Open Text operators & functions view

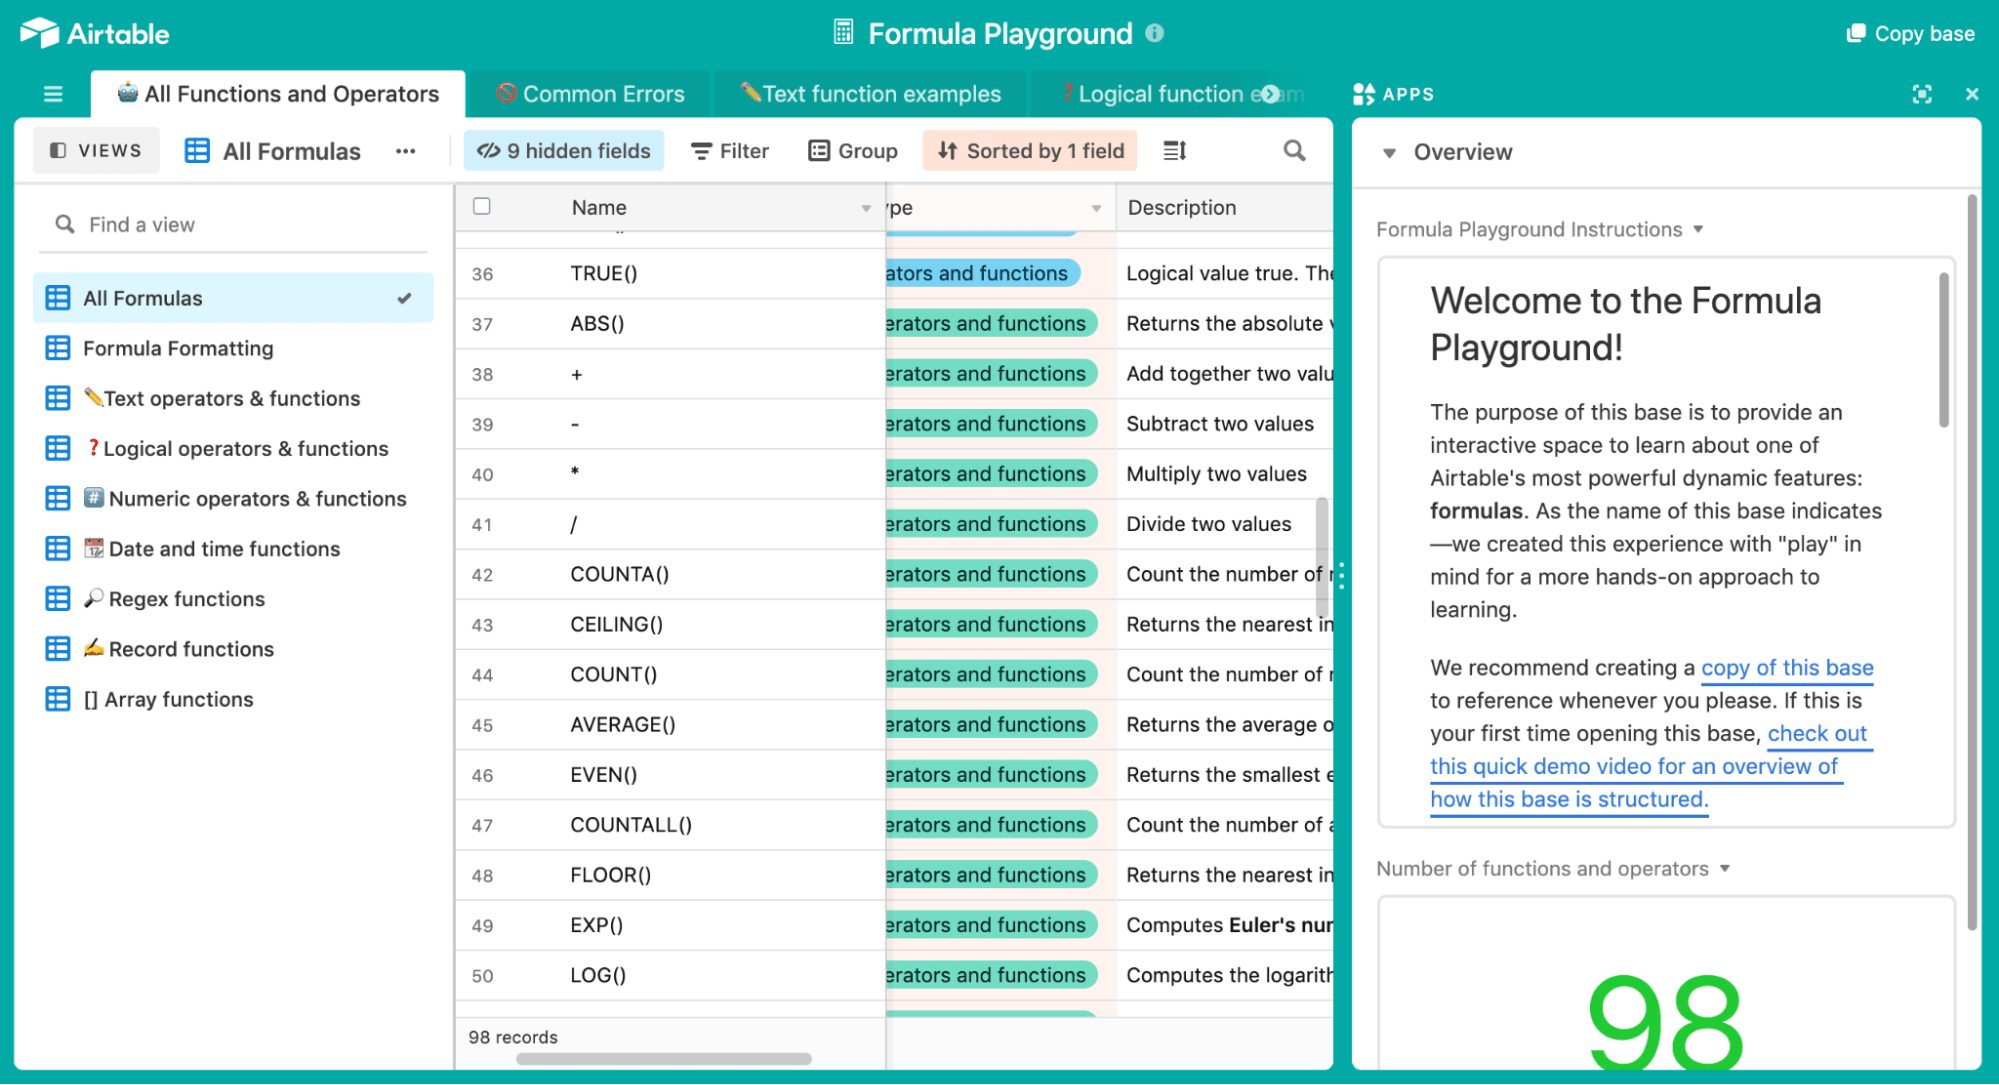pos(234,398)
